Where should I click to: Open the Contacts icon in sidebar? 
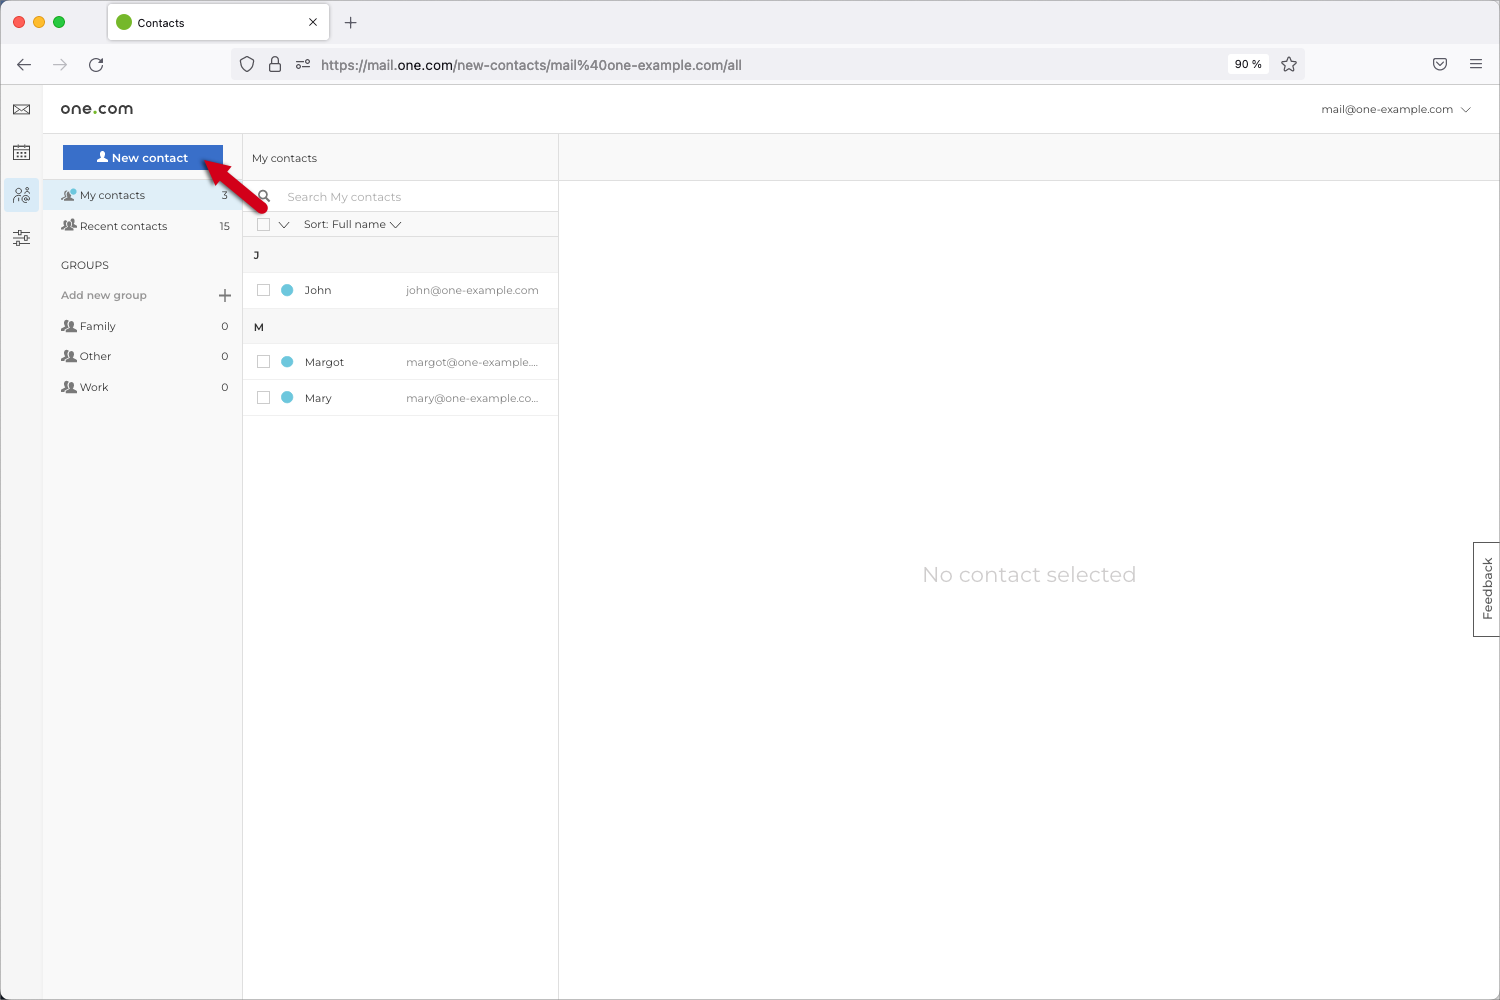[x=21, y=196]
